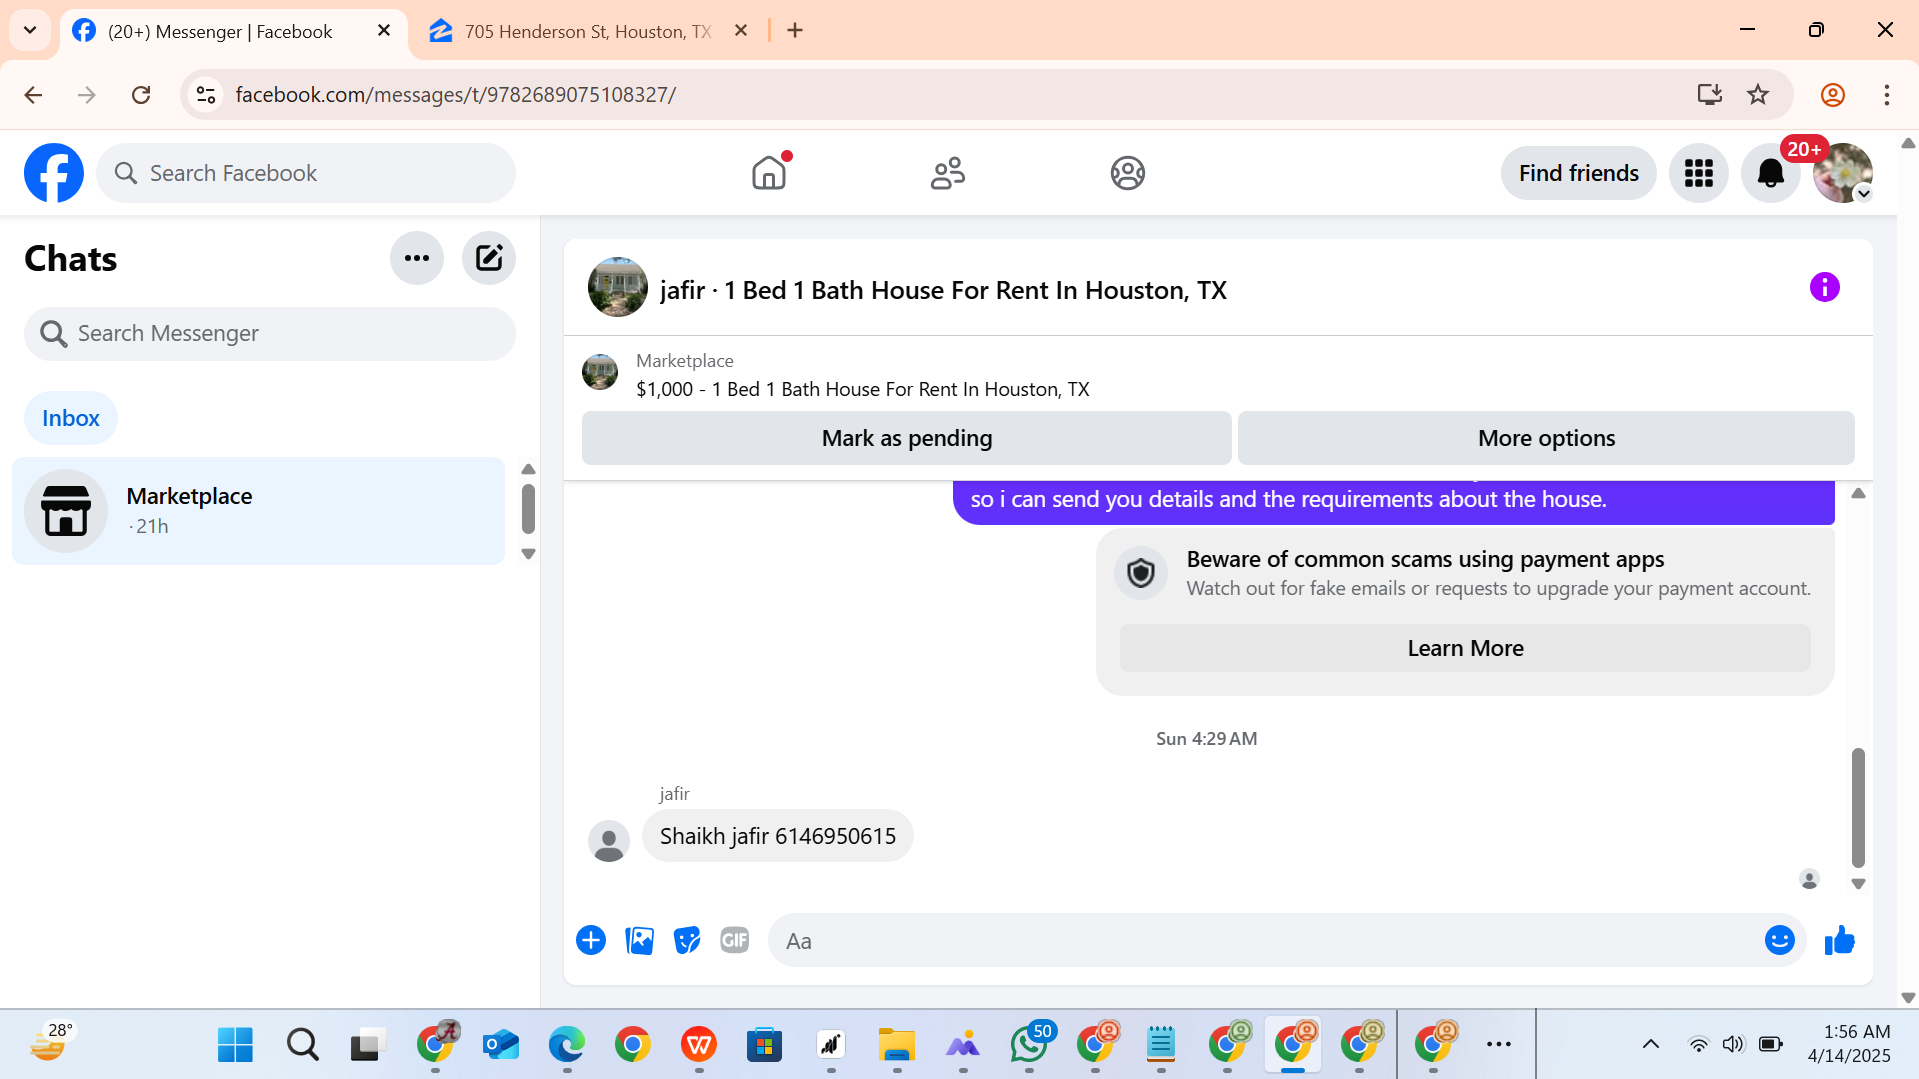Bookmark this page with star icon

pos(1757,95)
